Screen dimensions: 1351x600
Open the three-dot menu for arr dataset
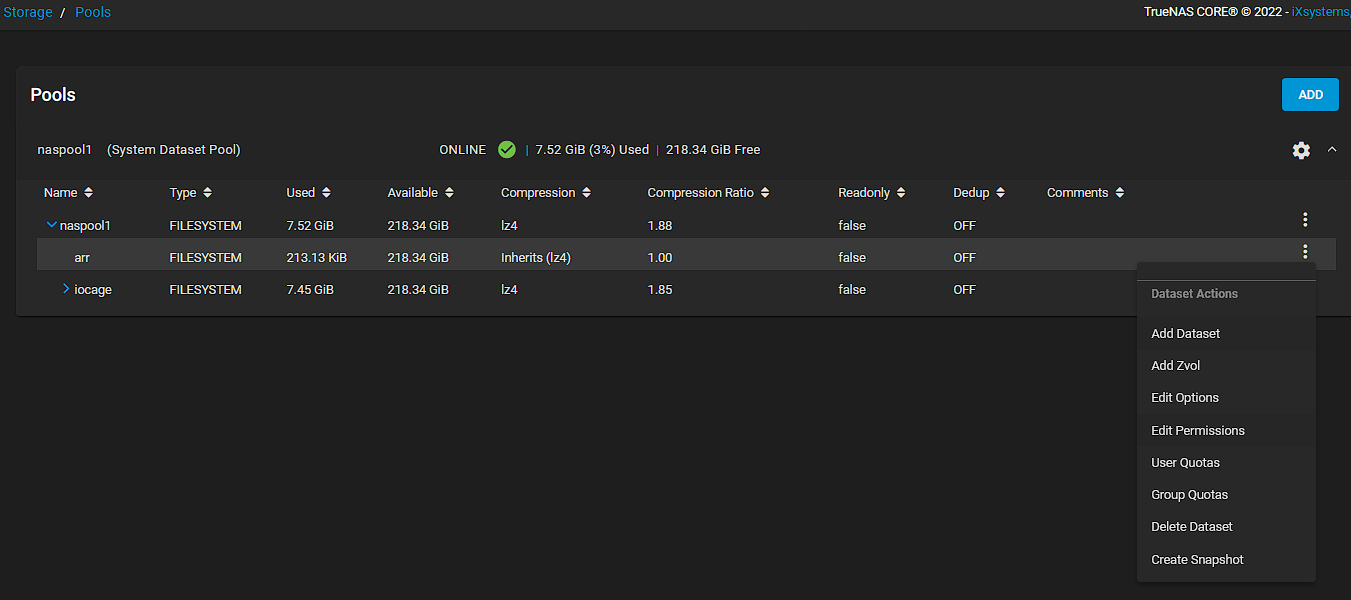pyautogui.click(x=1305, y=251)
